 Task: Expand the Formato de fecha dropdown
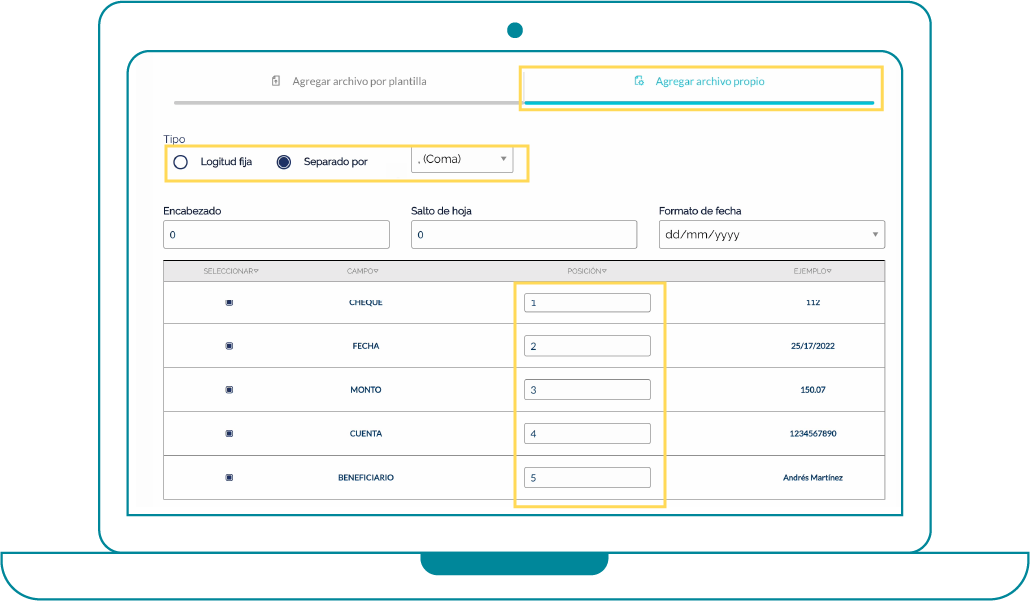[771, 234]
